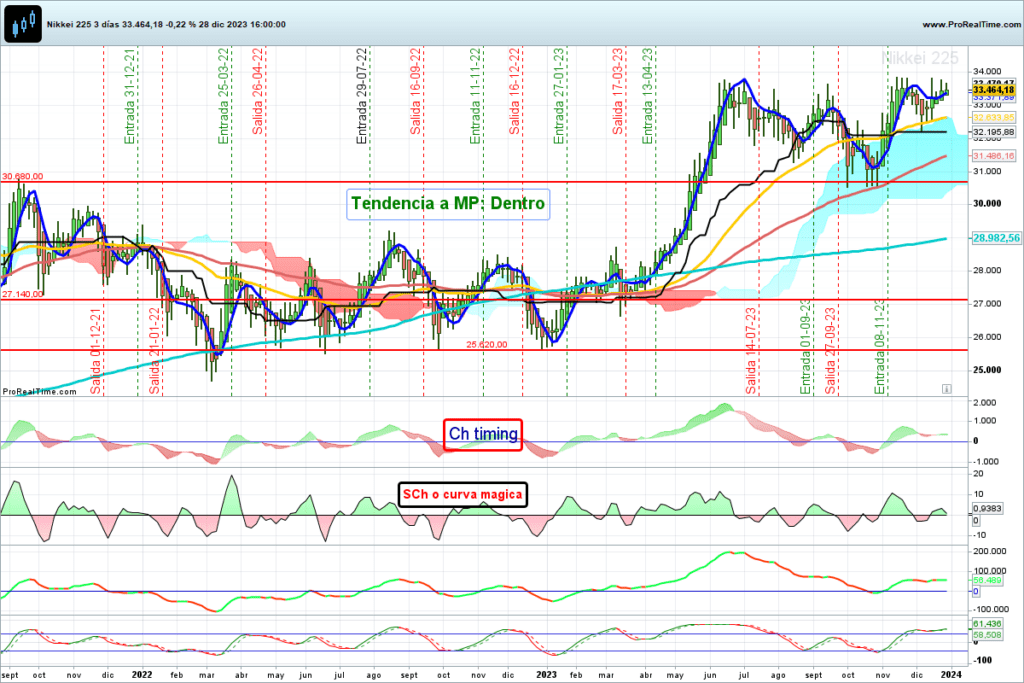
Task: Click the 34.000 price axis label
Action: pyautogui.click(x=987, y=71)
